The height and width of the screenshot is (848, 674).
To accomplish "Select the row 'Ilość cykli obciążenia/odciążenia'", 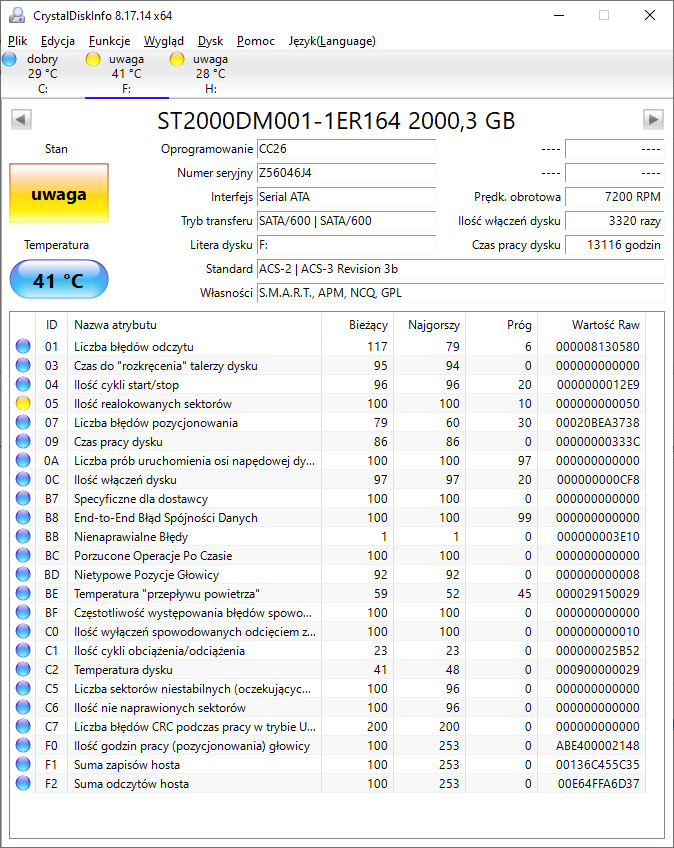I will (x=328, y=651).
